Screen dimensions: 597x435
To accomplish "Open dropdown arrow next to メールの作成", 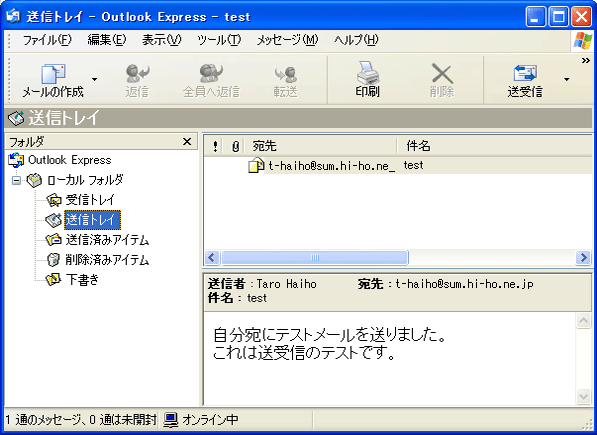I will pyautogui.click(x=94, y=80).
